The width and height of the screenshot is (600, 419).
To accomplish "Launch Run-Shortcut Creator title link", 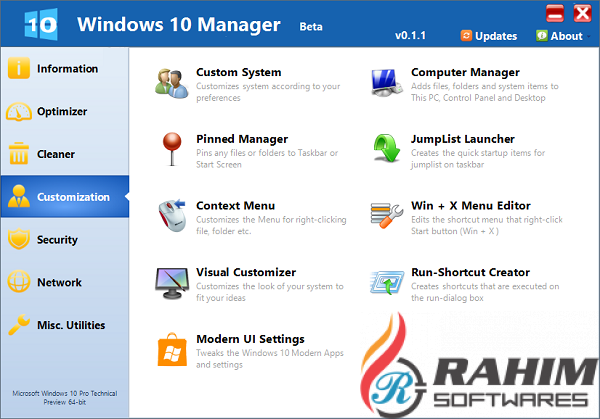I will point(470,272).
